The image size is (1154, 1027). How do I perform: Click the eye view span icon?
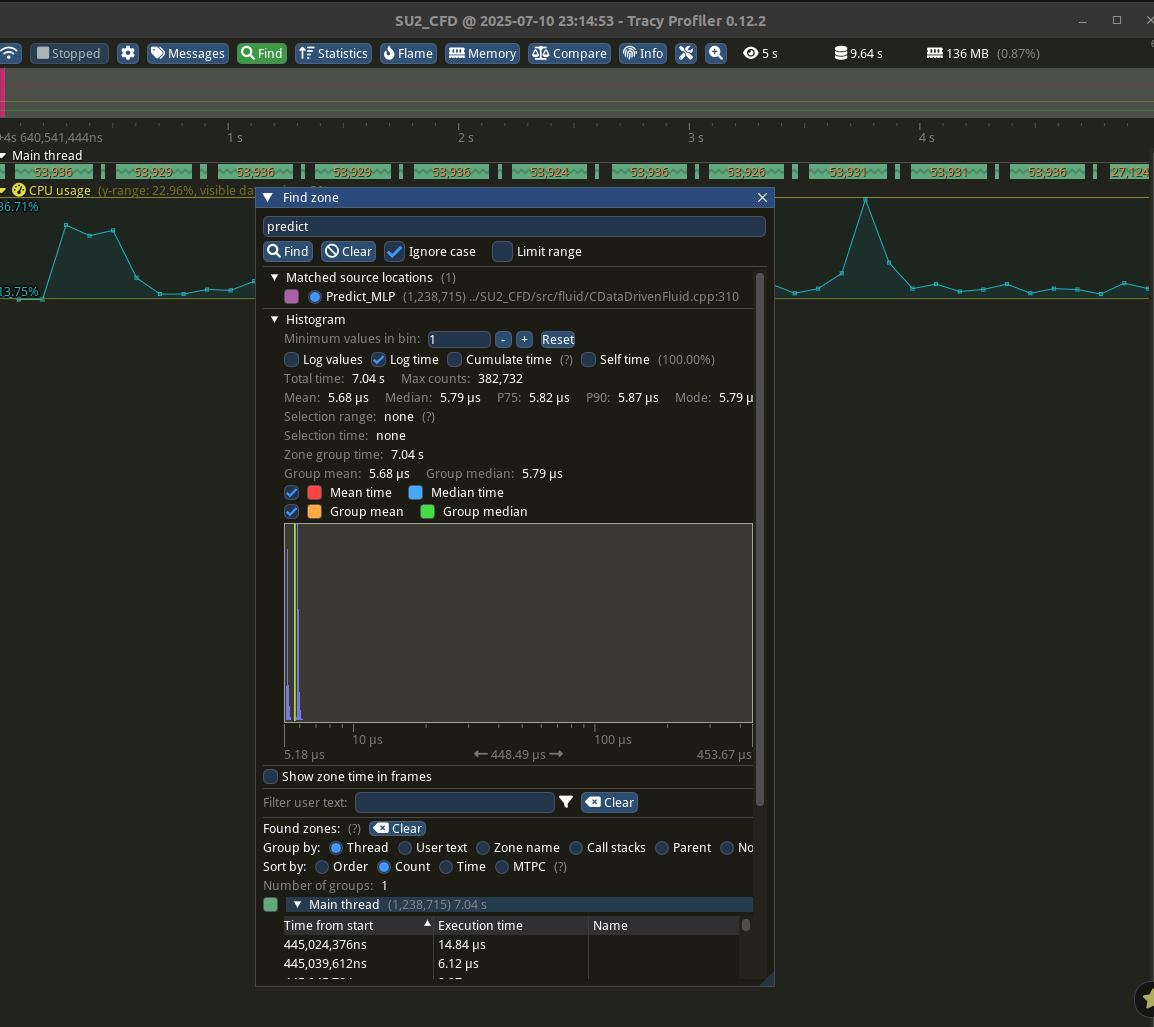(x=751, y=53)
